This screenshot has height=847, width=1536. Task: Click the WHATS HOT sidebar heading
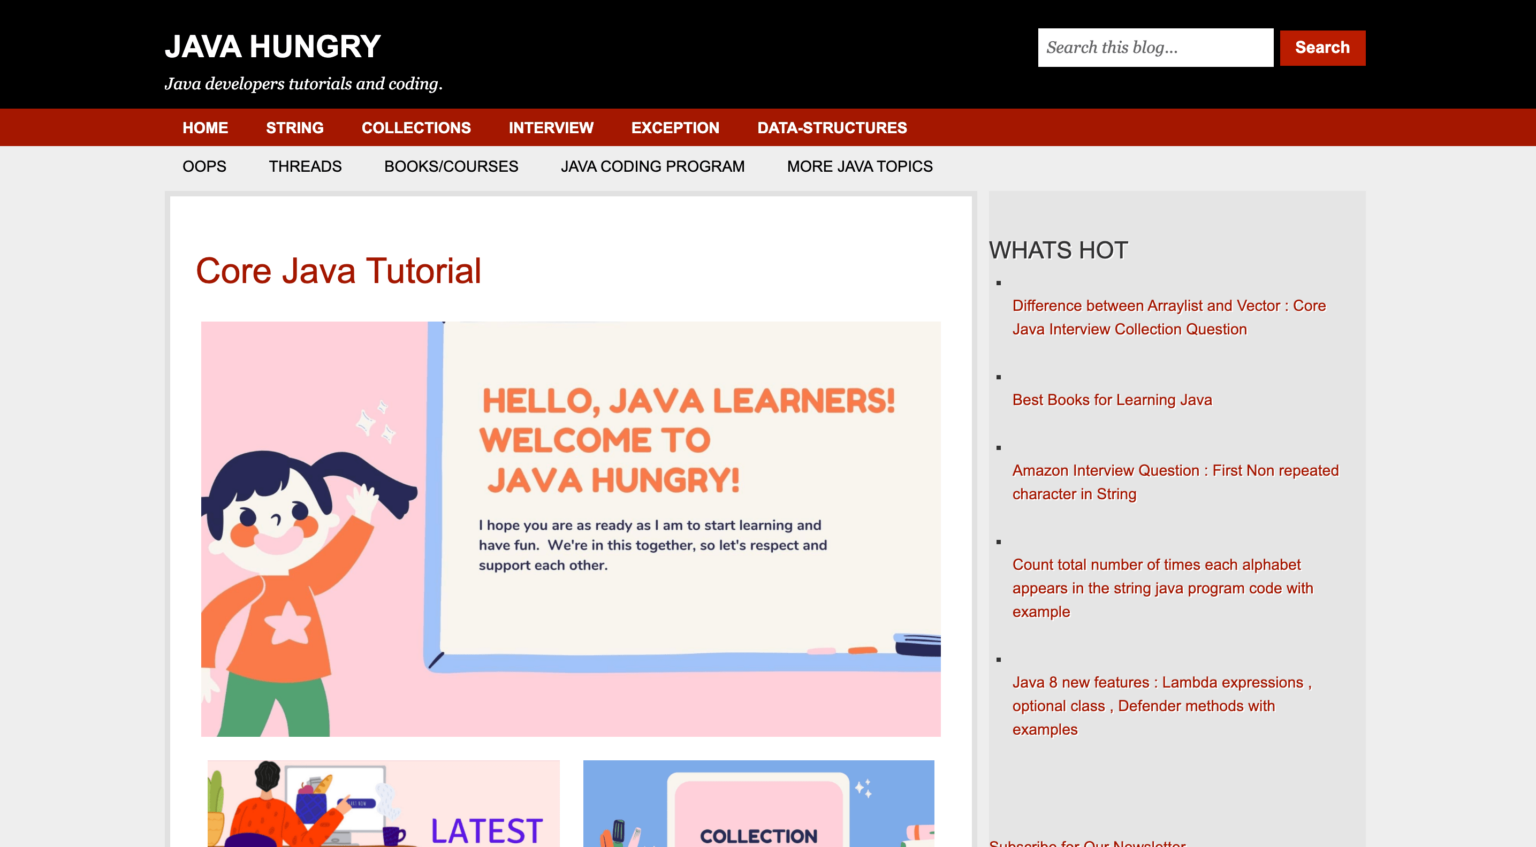(x=1058, y=250)
